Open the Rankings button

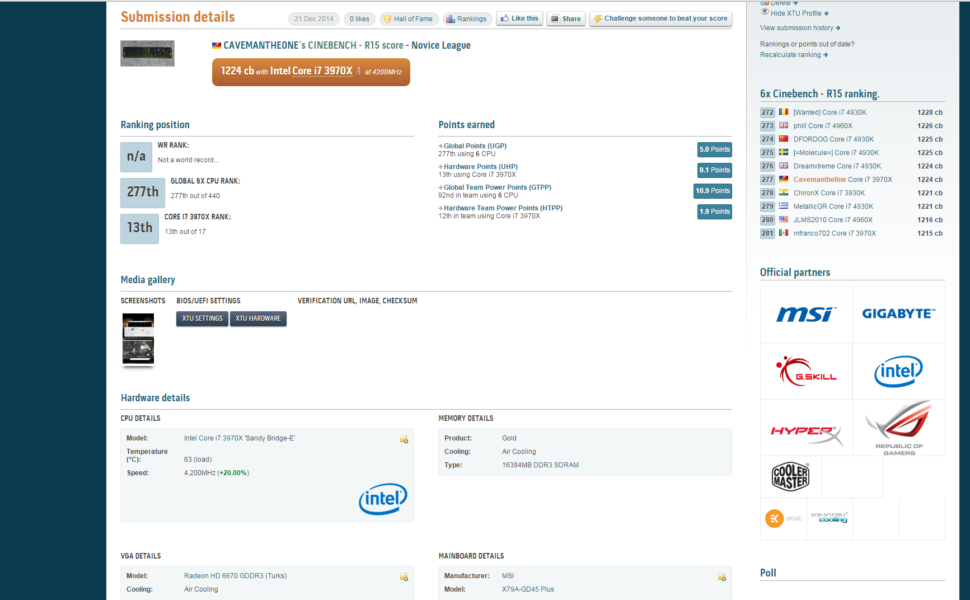pyautogui.click(x=467, y=19)
